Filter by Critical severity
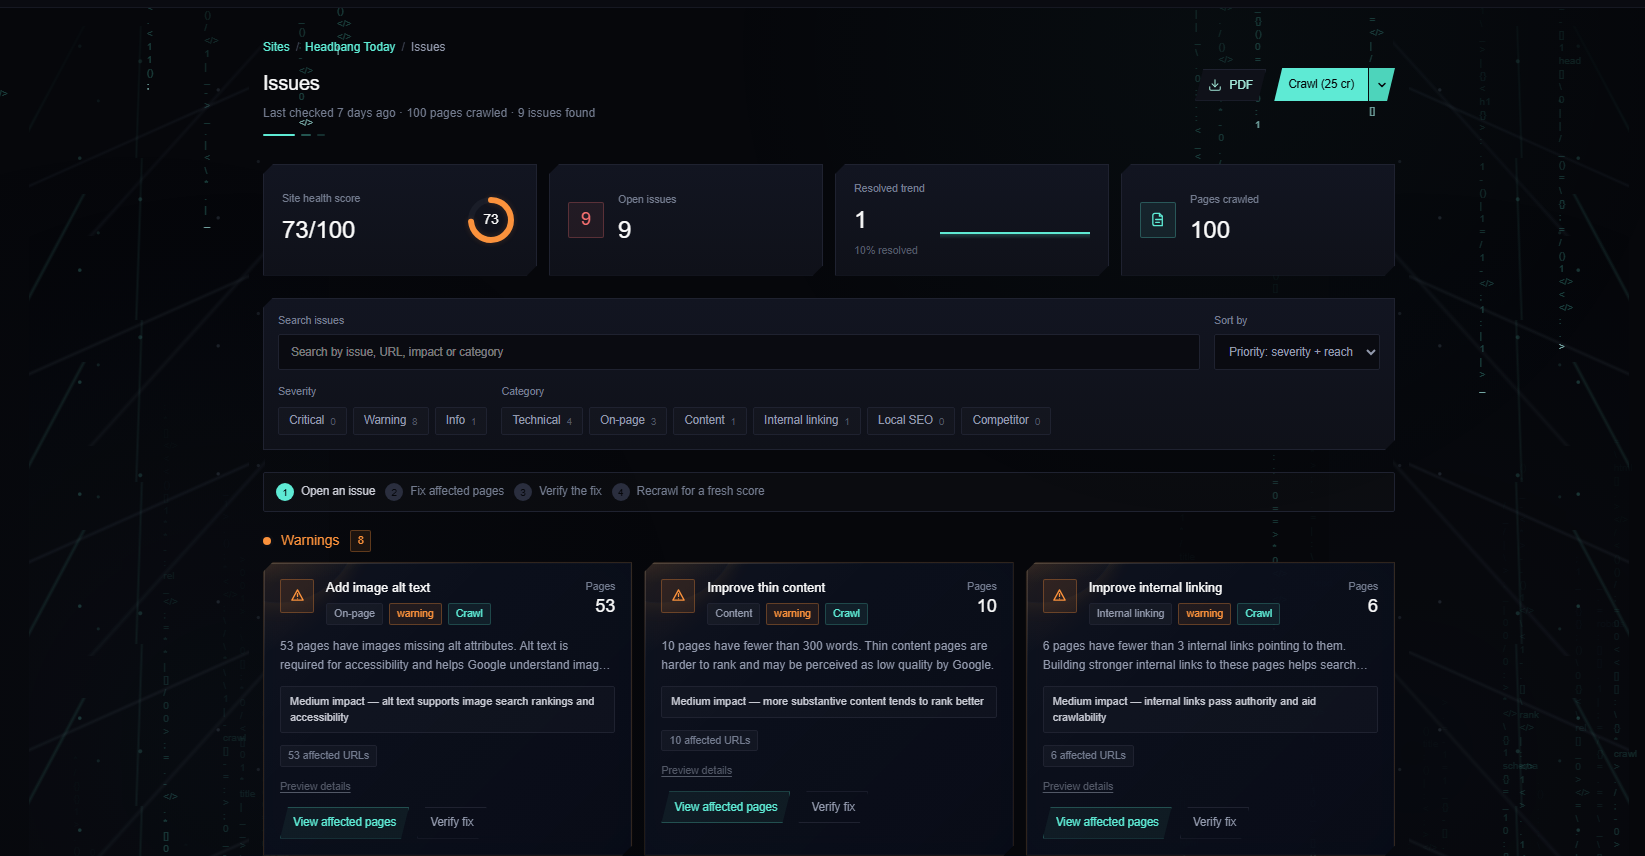This screenshot has height=856, width=1645. (x=312, y=420)
